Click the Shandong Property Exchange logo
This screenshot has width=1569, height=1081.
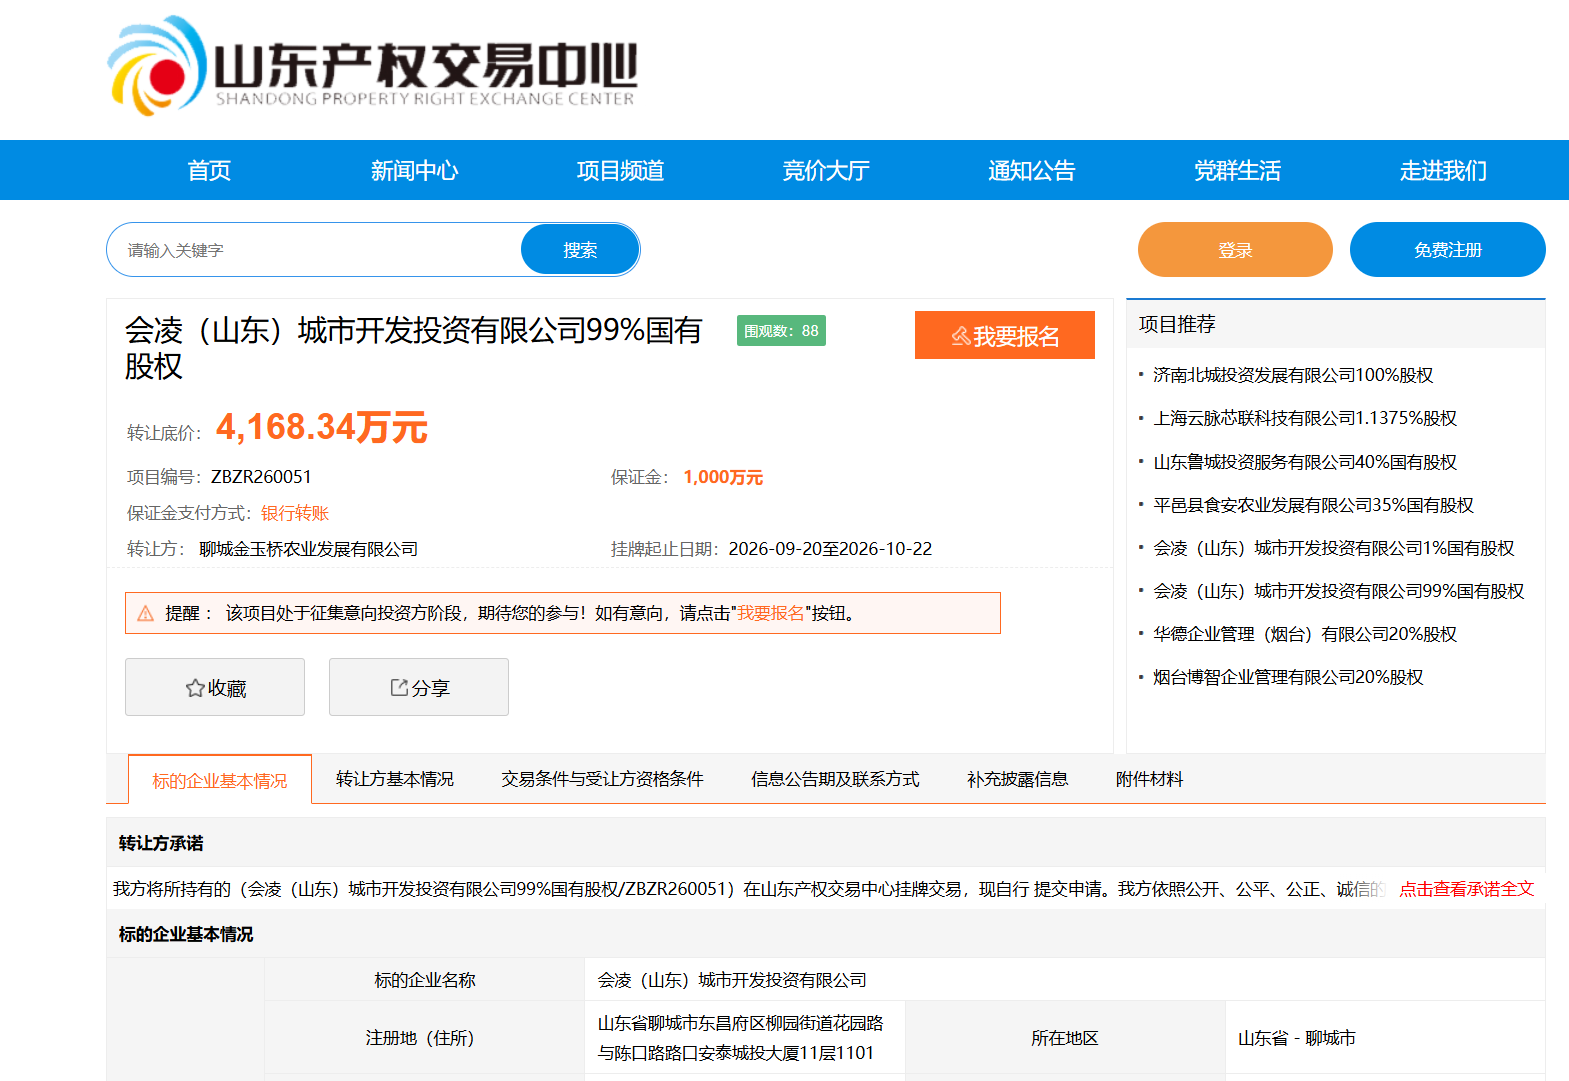[x=372, y=65]
